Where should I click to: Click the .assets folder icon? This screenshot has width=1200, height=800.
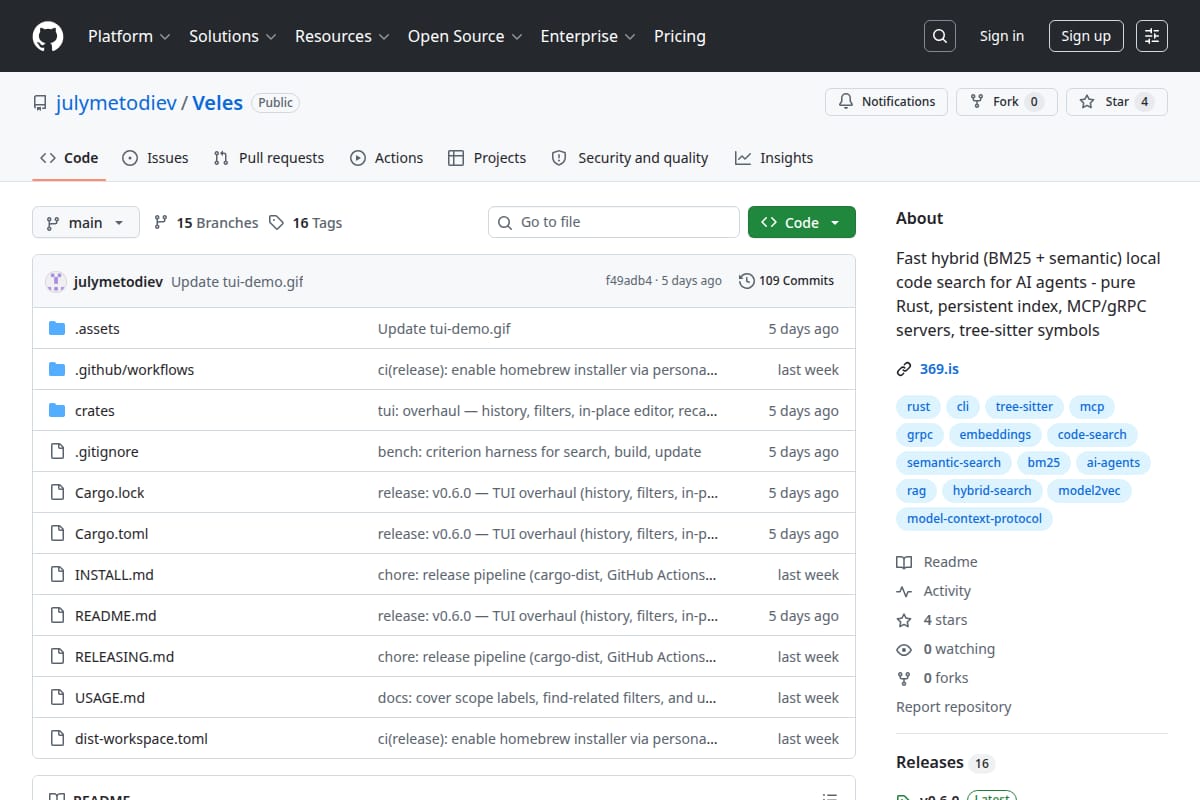[57, 329]
